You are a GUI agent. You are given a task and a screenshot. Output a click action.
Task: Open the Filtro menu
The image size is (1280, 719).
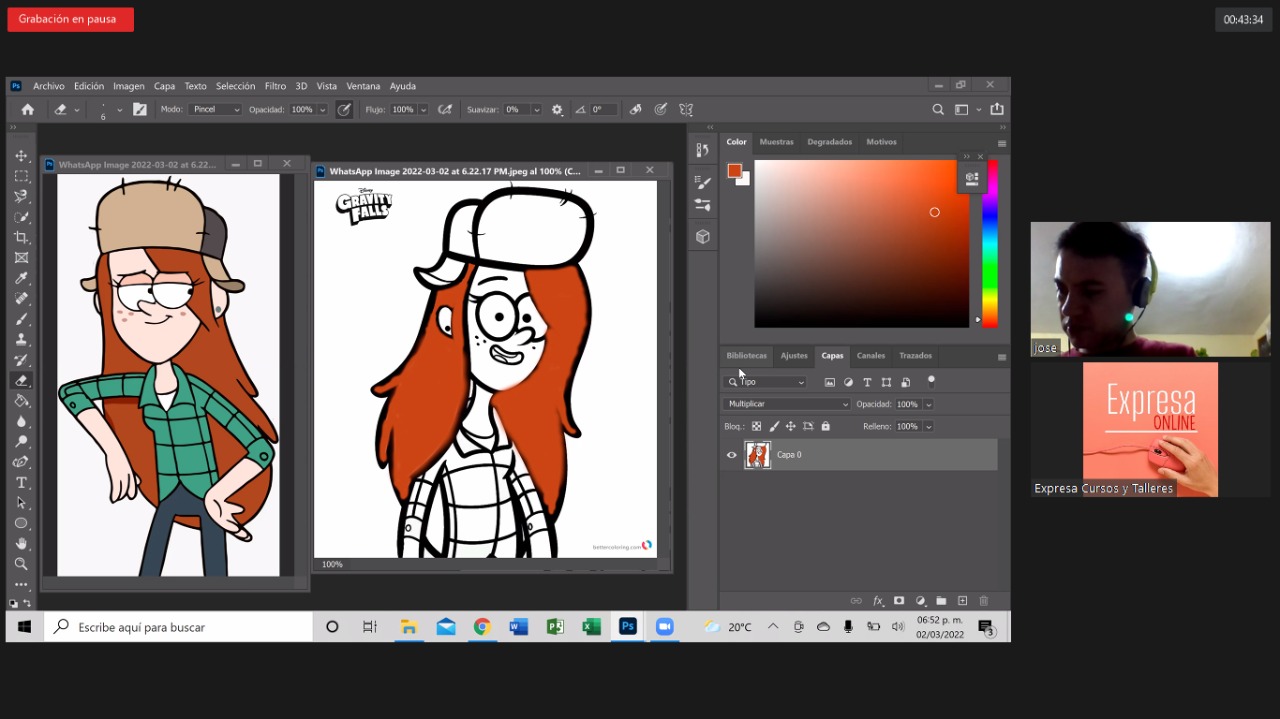(275, 86)
